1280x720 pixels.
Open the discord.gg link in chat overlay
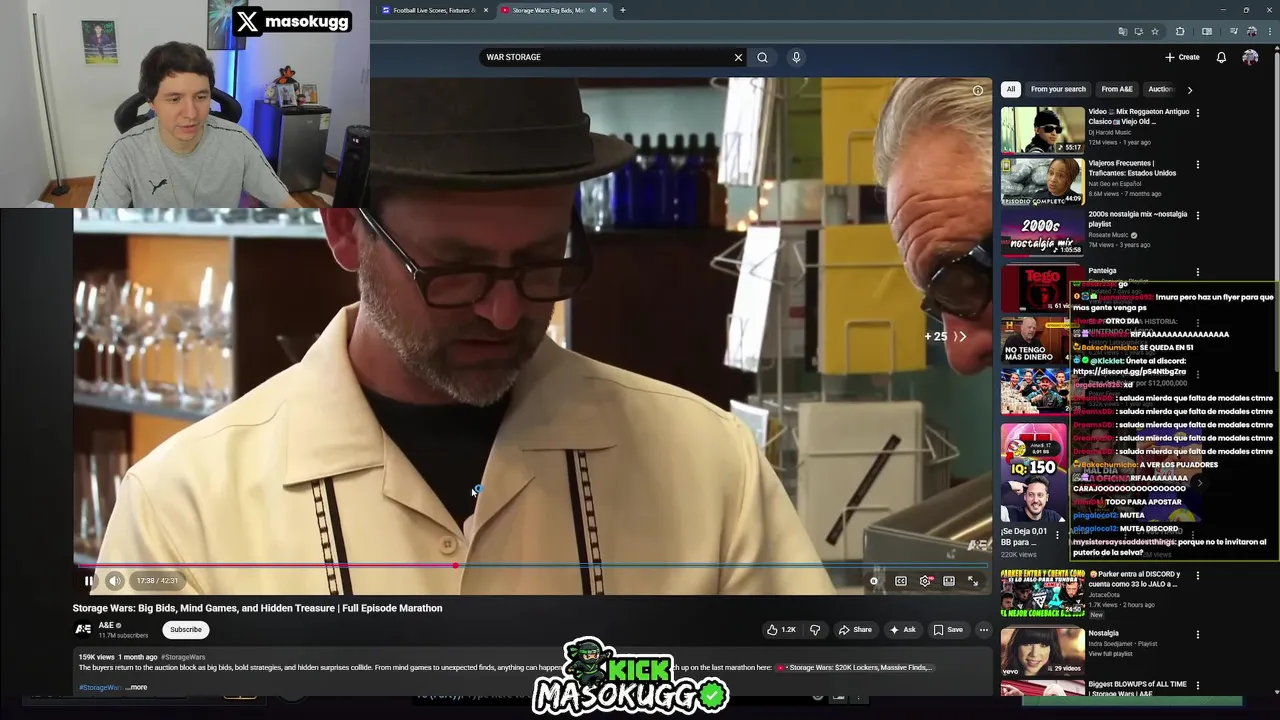(1129, 372)
